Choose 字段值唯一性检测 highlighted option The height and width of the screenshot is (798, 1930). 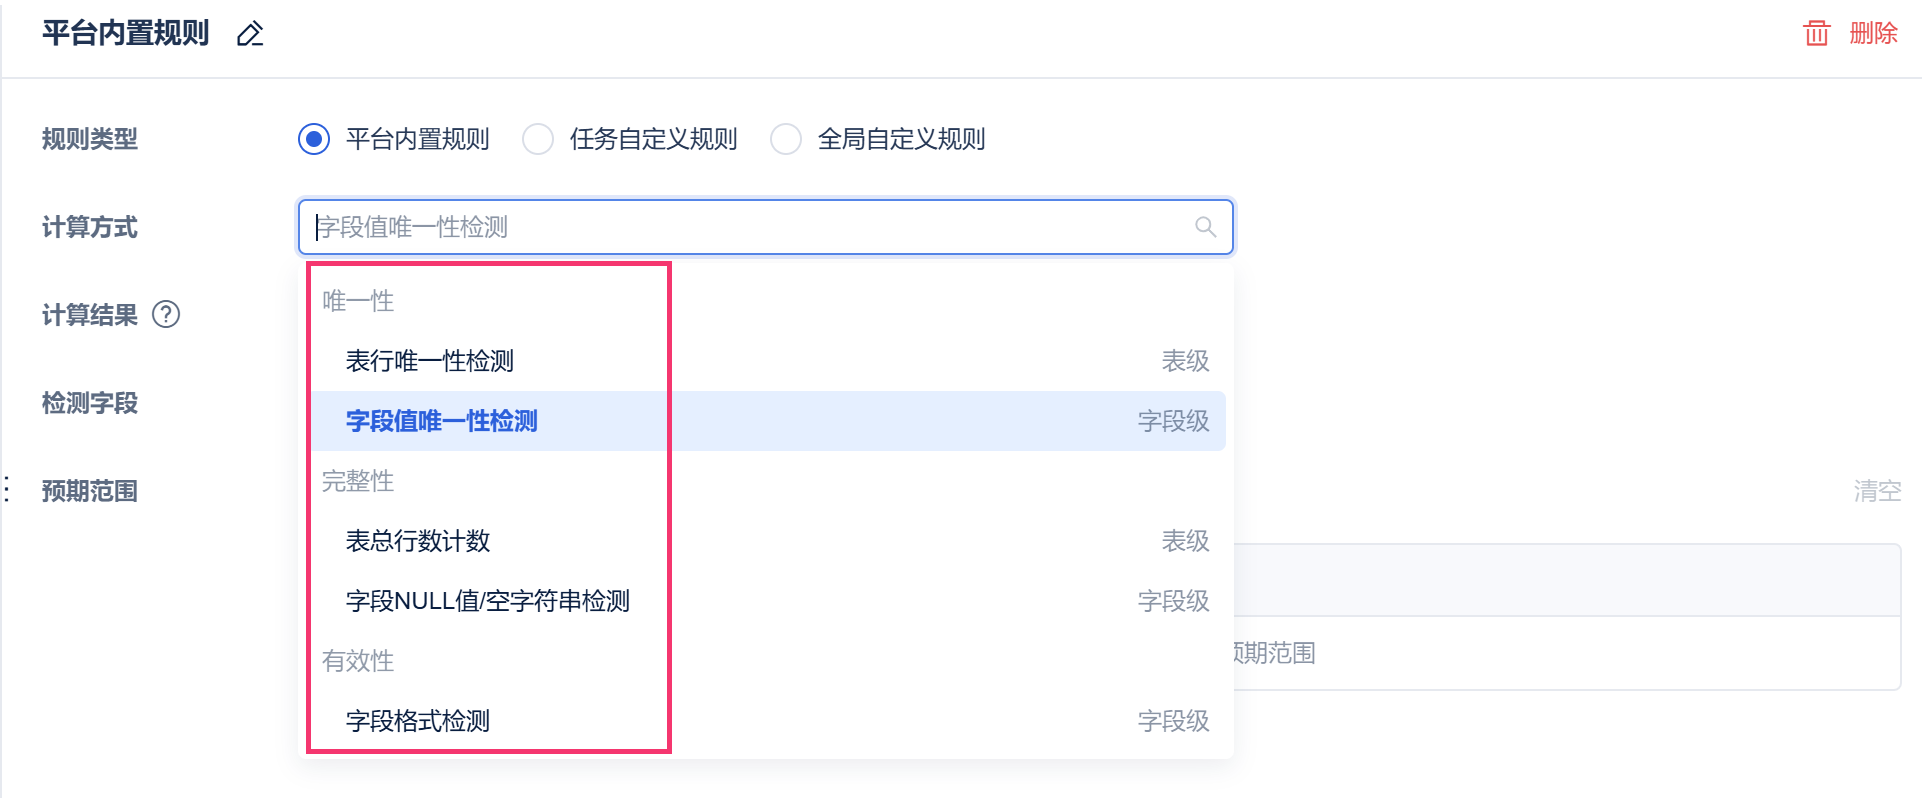coord(768,421)
